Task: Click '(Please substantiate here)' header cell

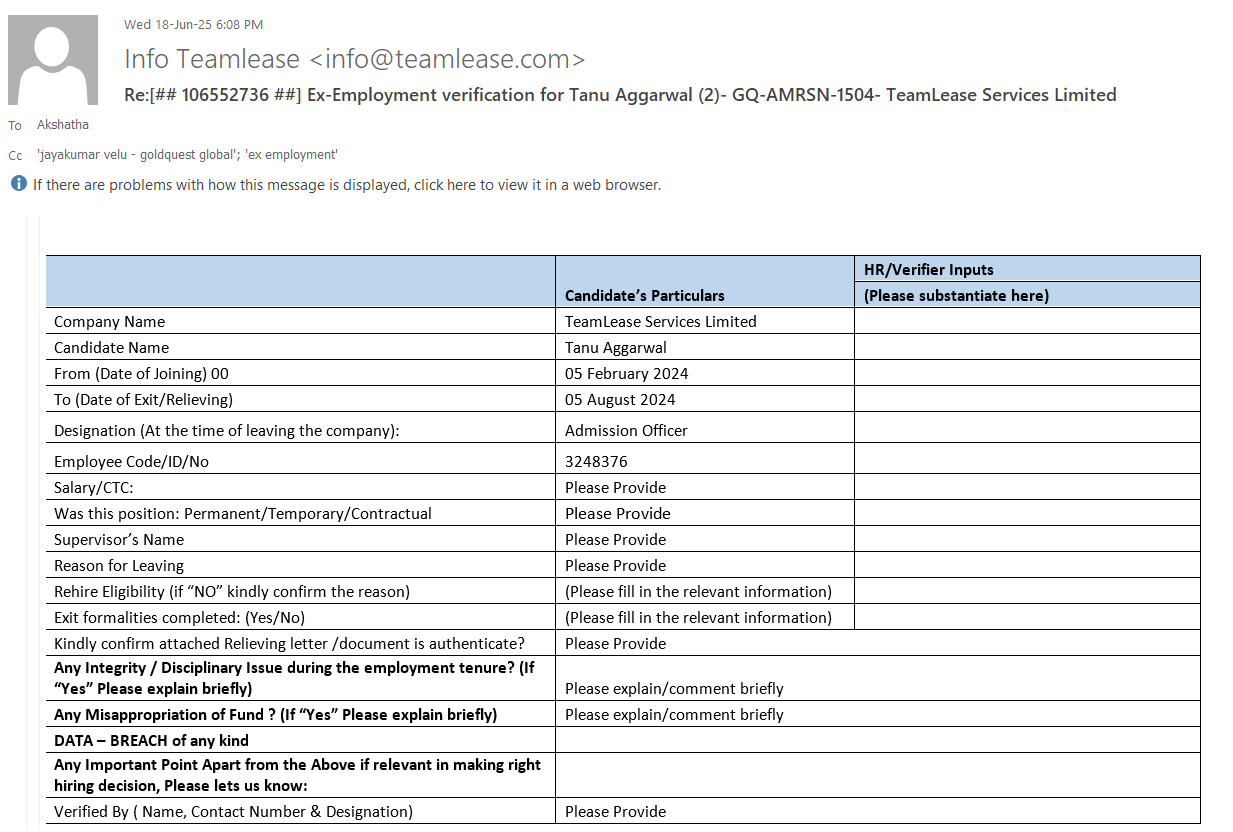Action: (1027, 295)
